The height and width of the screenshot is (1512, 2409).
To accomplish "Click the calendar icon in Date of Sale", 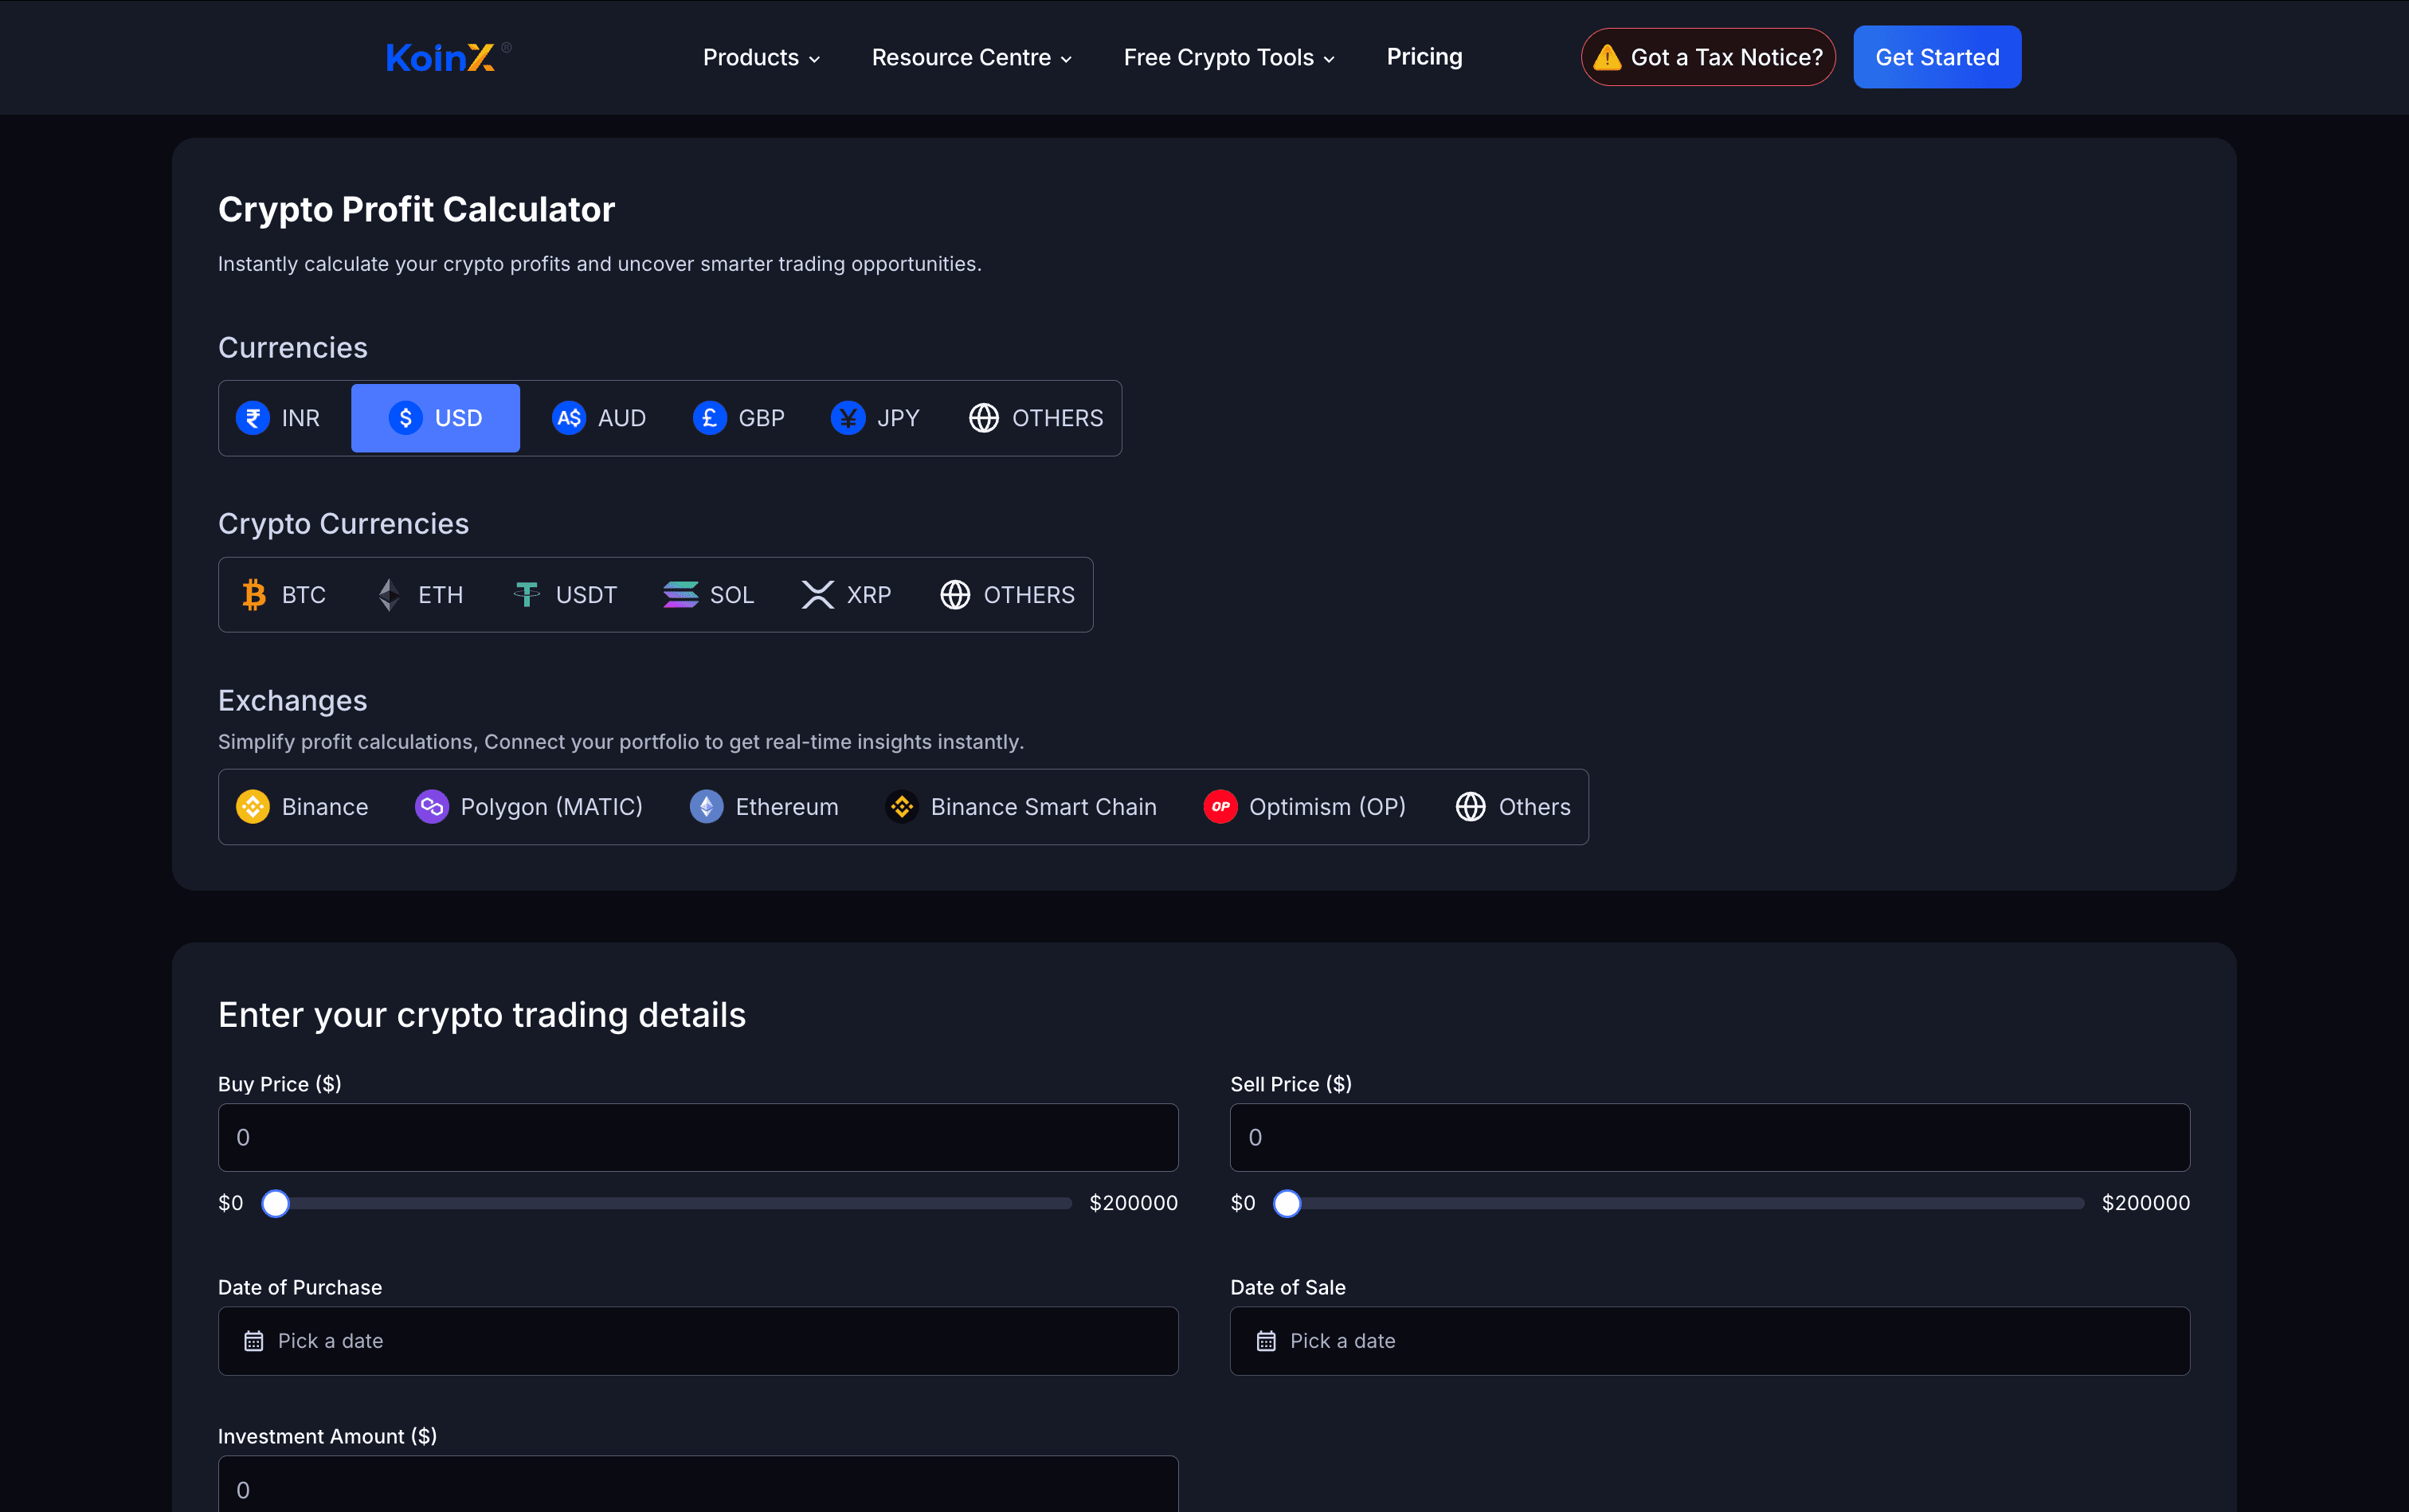I will pos(1266,1341).
